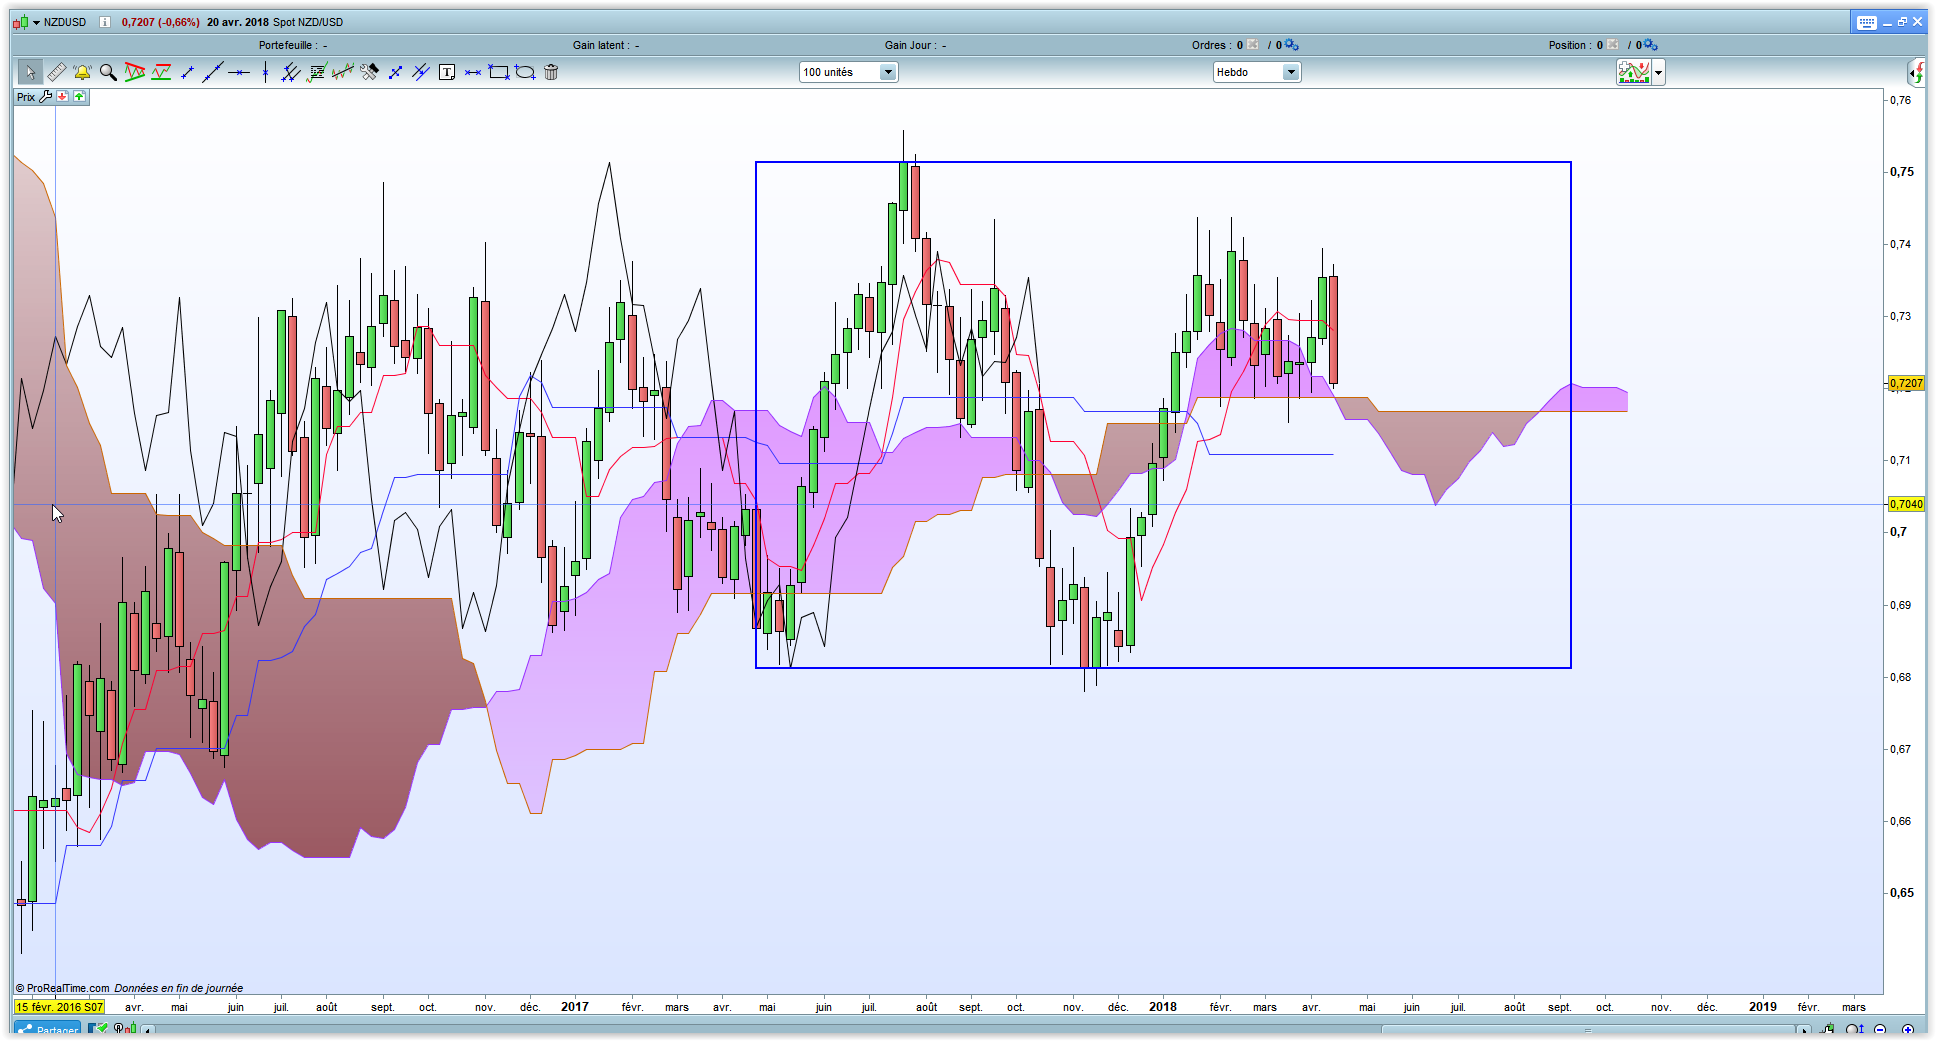Open the 100 unités quantity dropdown
The image size is (1936, 1041).
click(x=849, y=72)
